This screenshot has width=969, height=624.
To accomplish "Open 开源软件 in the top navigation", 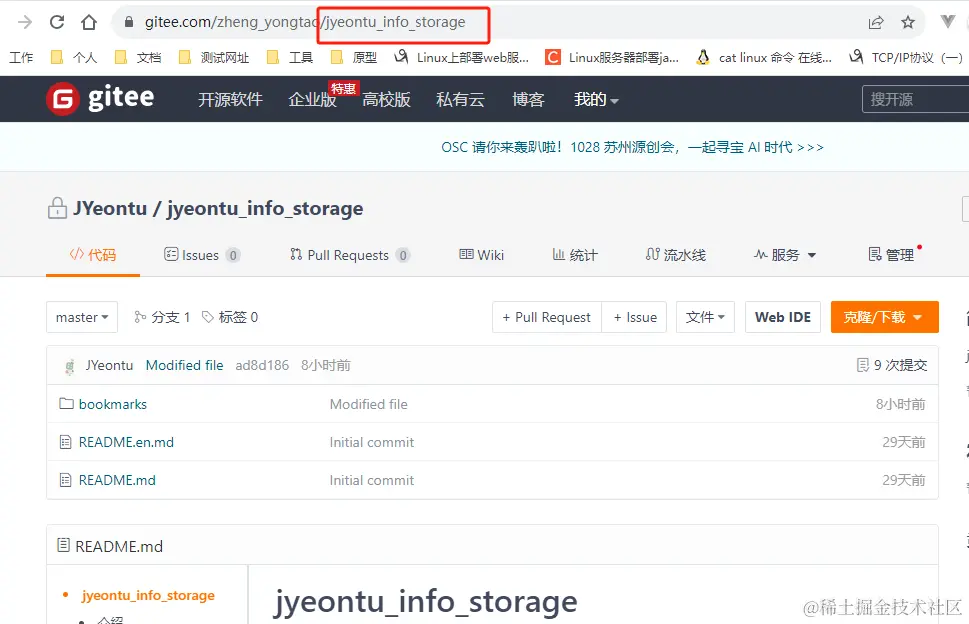I will (230, 99).
